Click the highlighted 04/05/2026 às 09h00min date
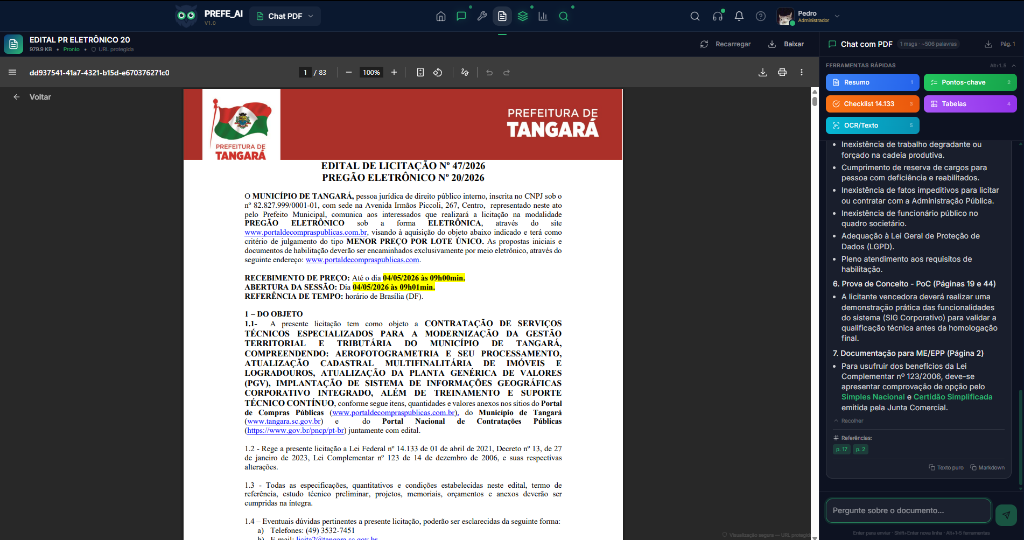Image resolution: width=1024 pixels, height=540 pixels. click(x=424, y=278)
